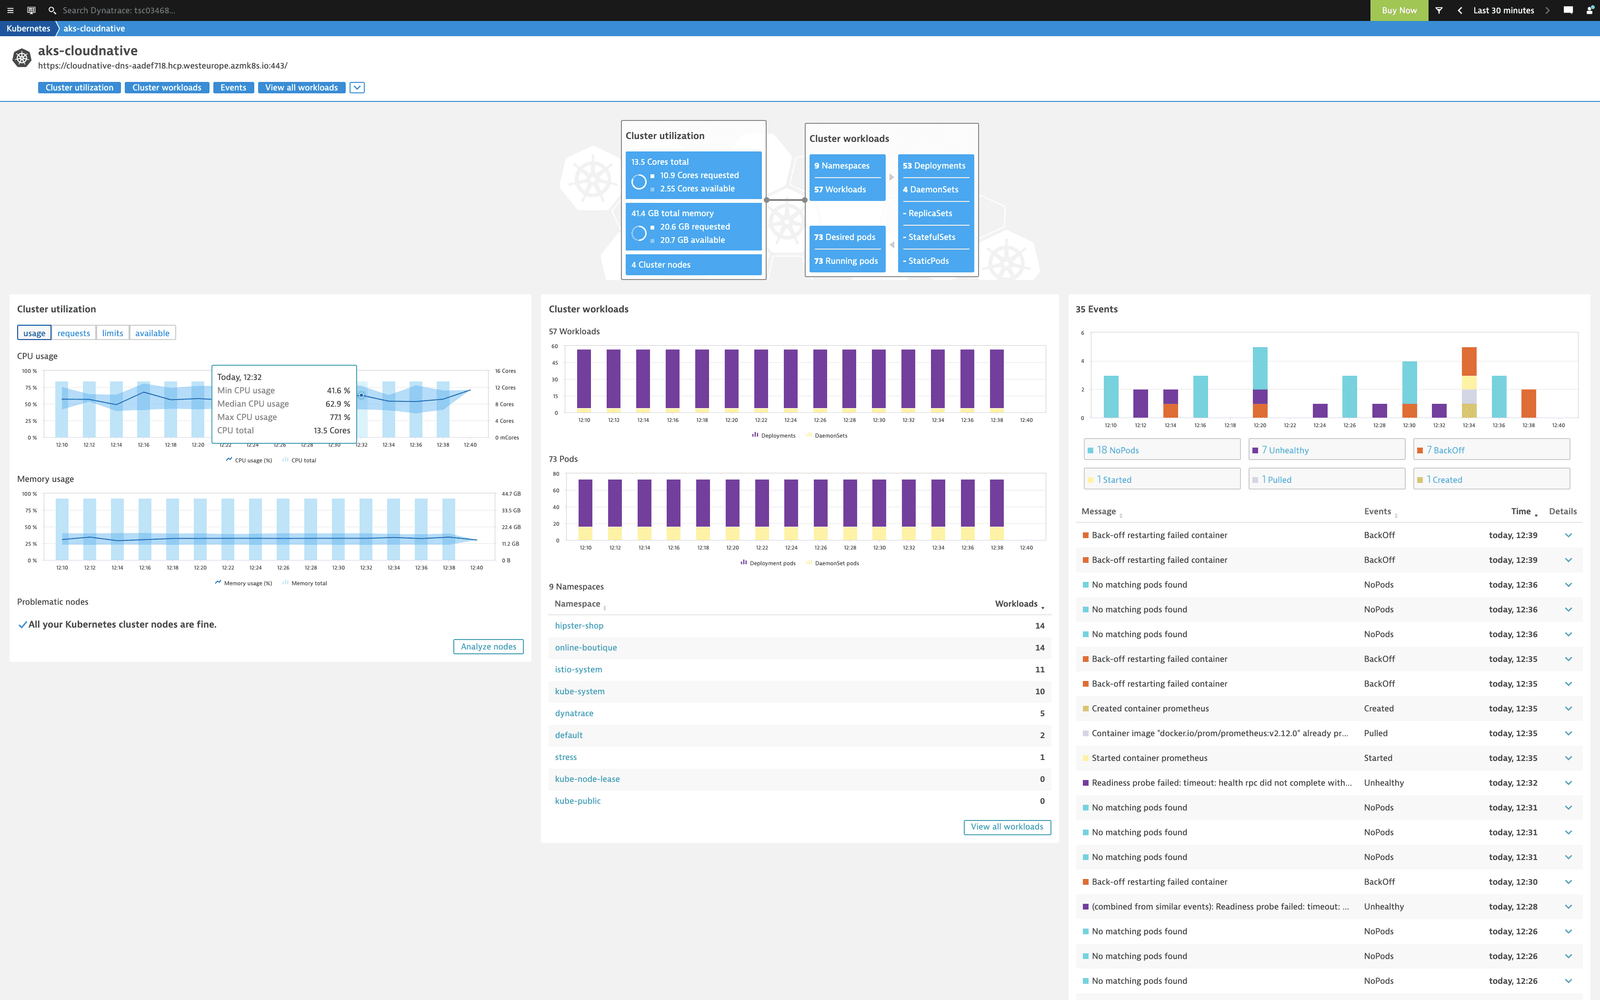This screenshot has width=1600, height=1000.
Task: Switch to the requests tab
Action: [73, 333]
